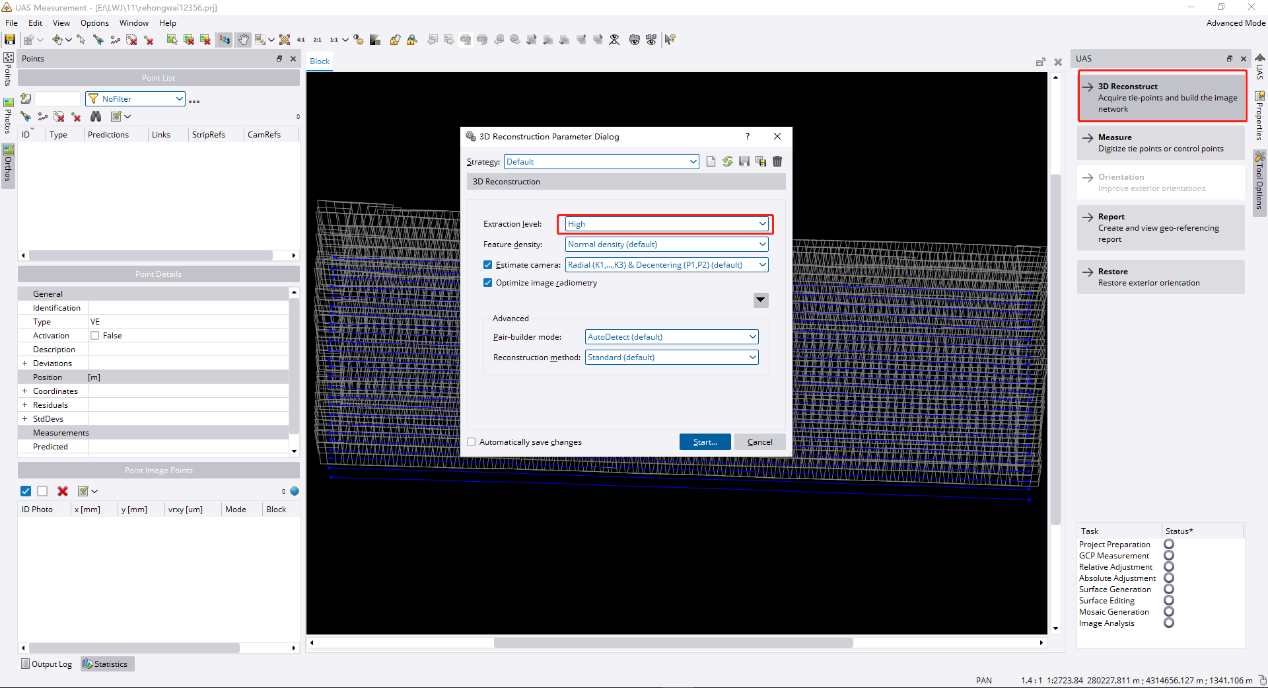Click the point ID input field
Screen dimensions: 1268x688
(x=58, y=99)
